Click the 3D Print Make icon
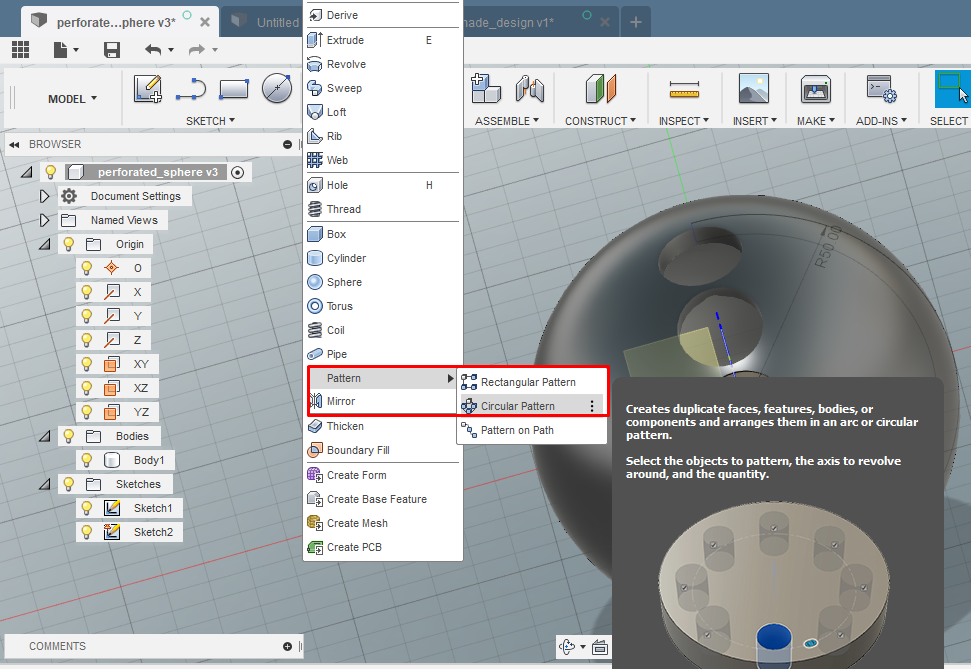The image size is (971, 669). [x=816, y=89]
